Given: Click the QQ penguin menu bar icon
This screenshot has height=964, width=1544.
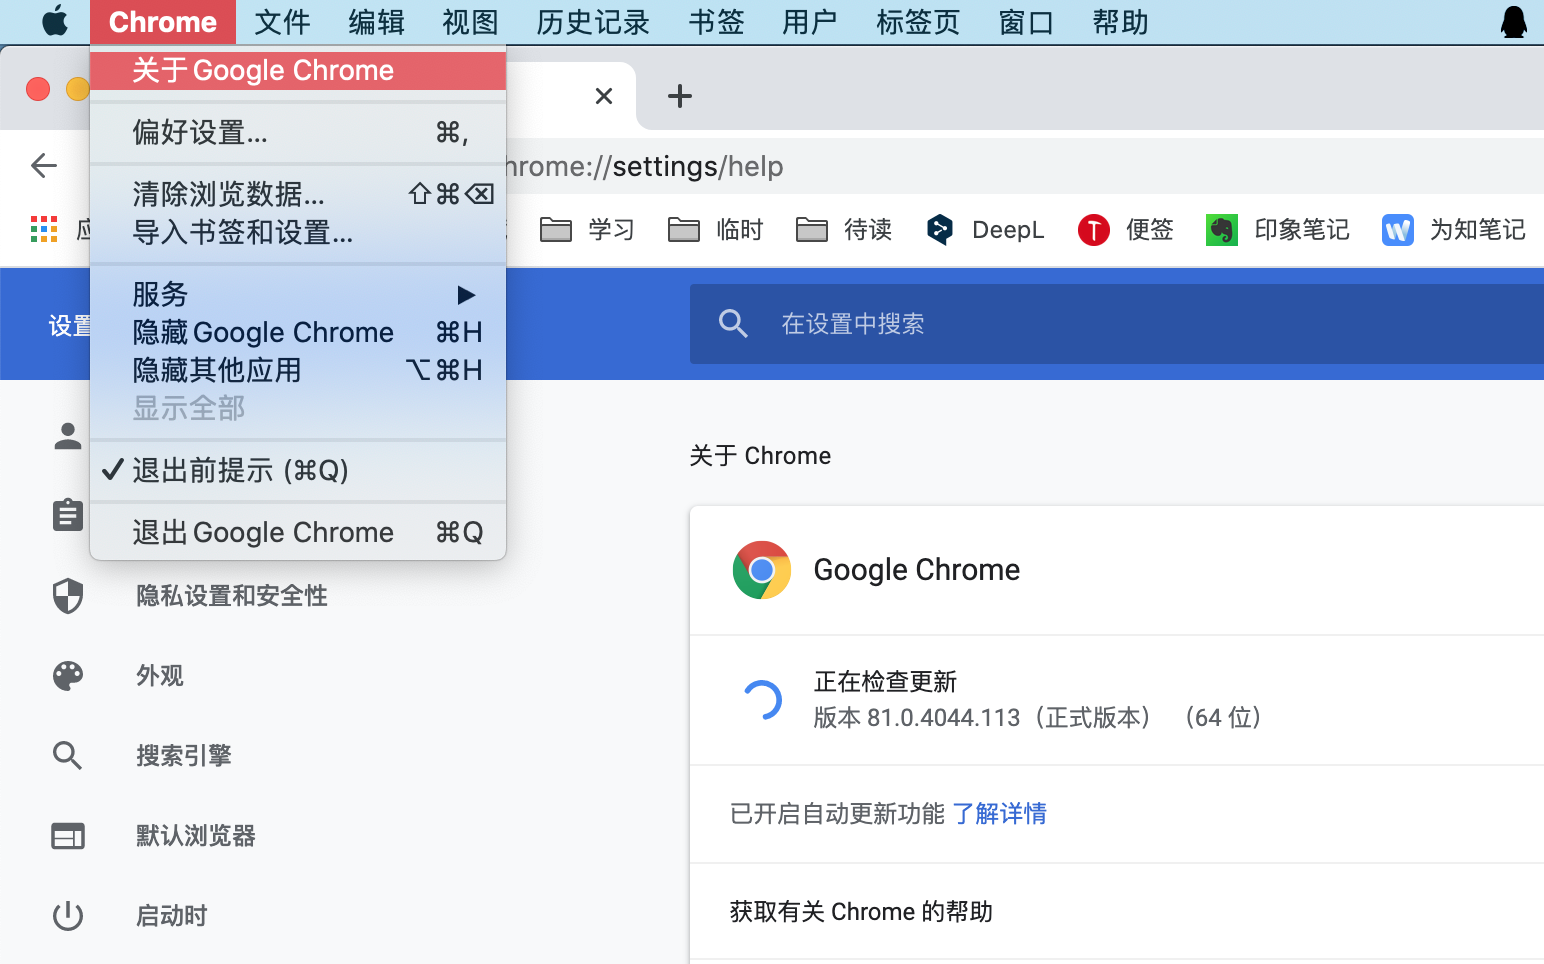Looking at the screenshot, I should point(1514,21).
